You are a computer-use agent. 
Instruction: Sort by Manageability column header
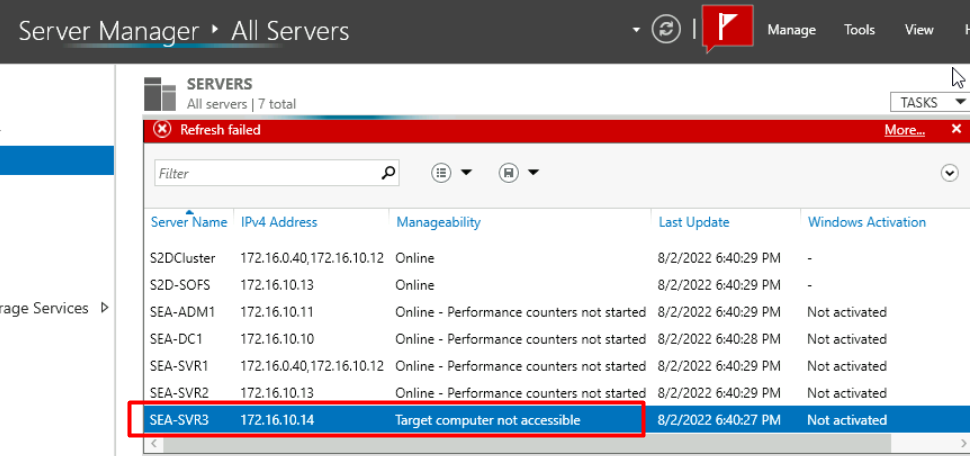pos(439,222)
